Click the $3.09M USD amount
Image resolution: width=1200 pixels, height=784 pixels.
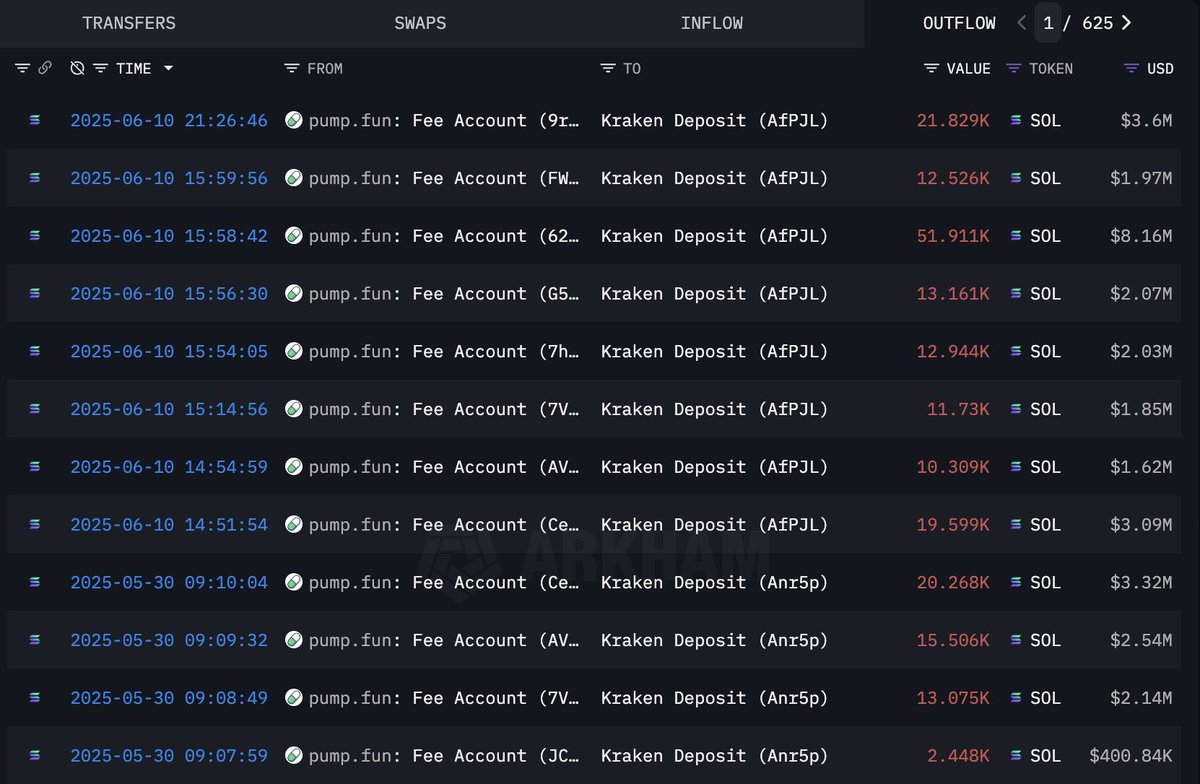point(1141,525)
